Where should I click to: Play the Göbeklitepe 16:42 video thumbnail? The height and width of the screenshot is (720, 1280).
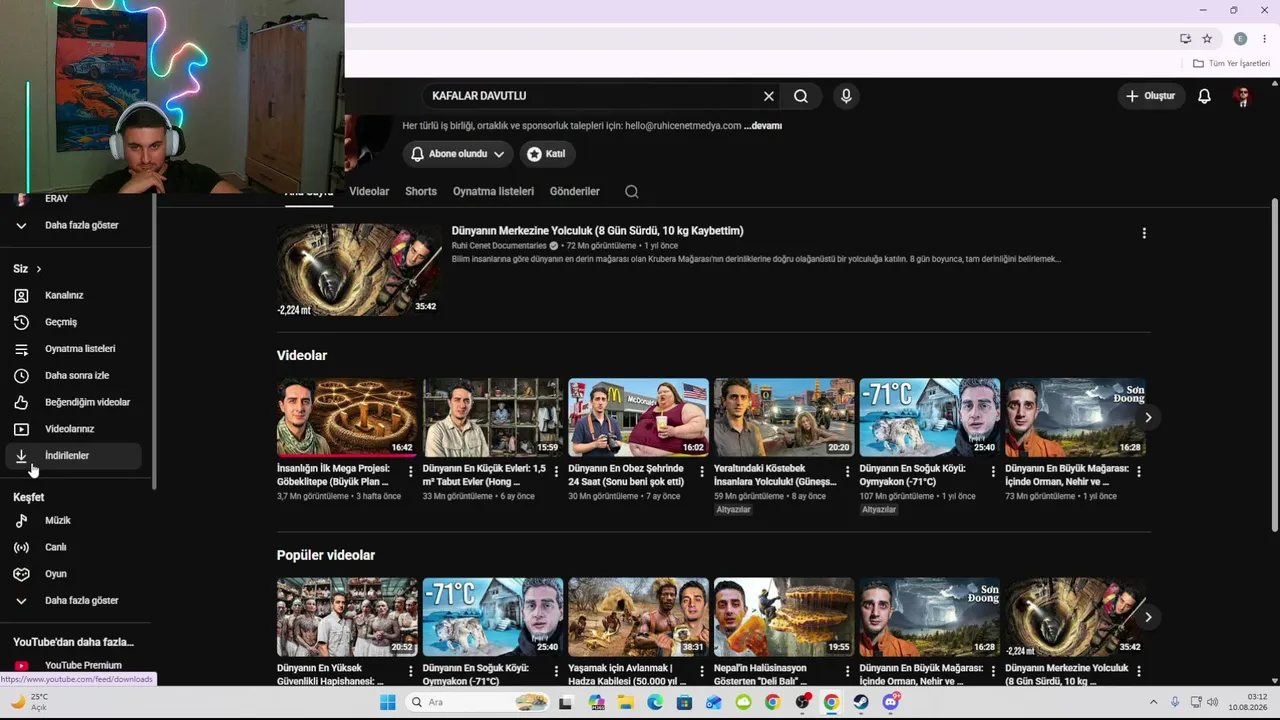(x=347, y=417)
